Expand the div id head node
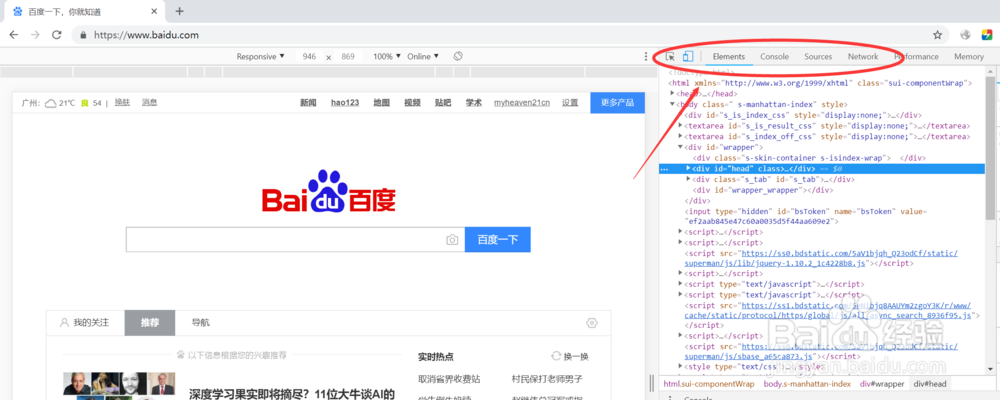 [689, 168]
